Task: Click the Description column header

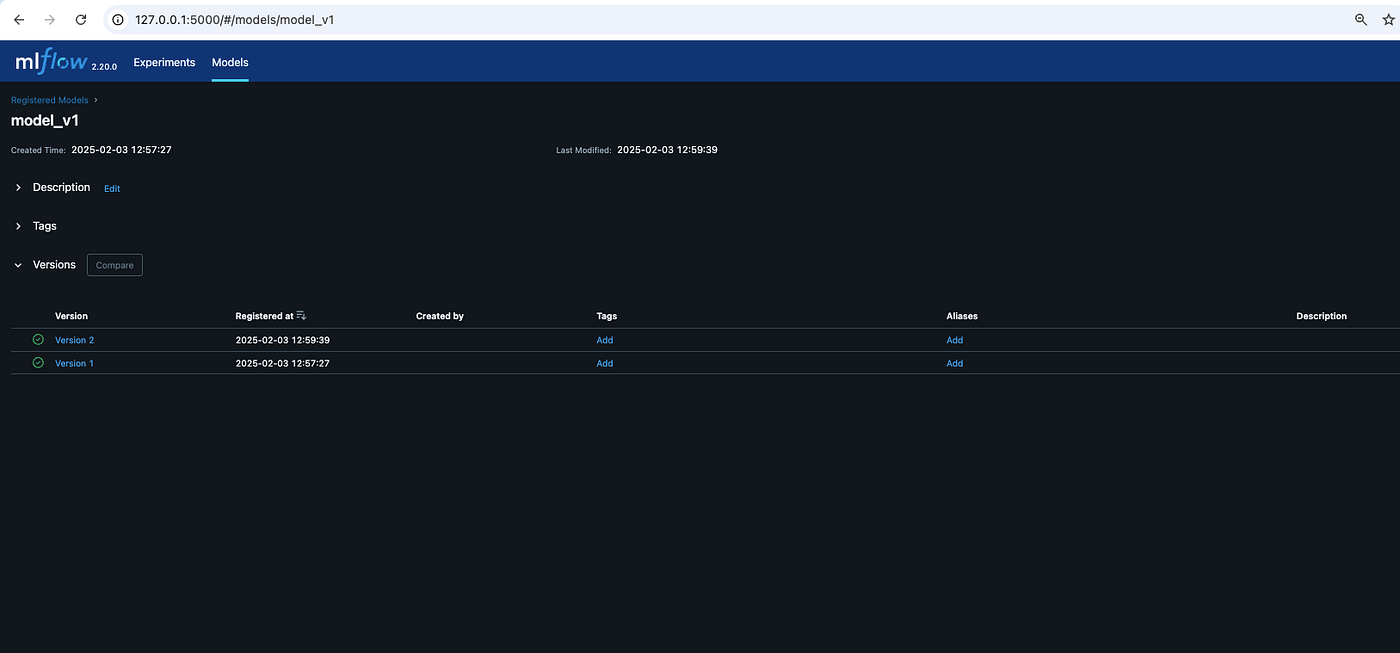Action: pyautogui.click(x=1321, y=316)
